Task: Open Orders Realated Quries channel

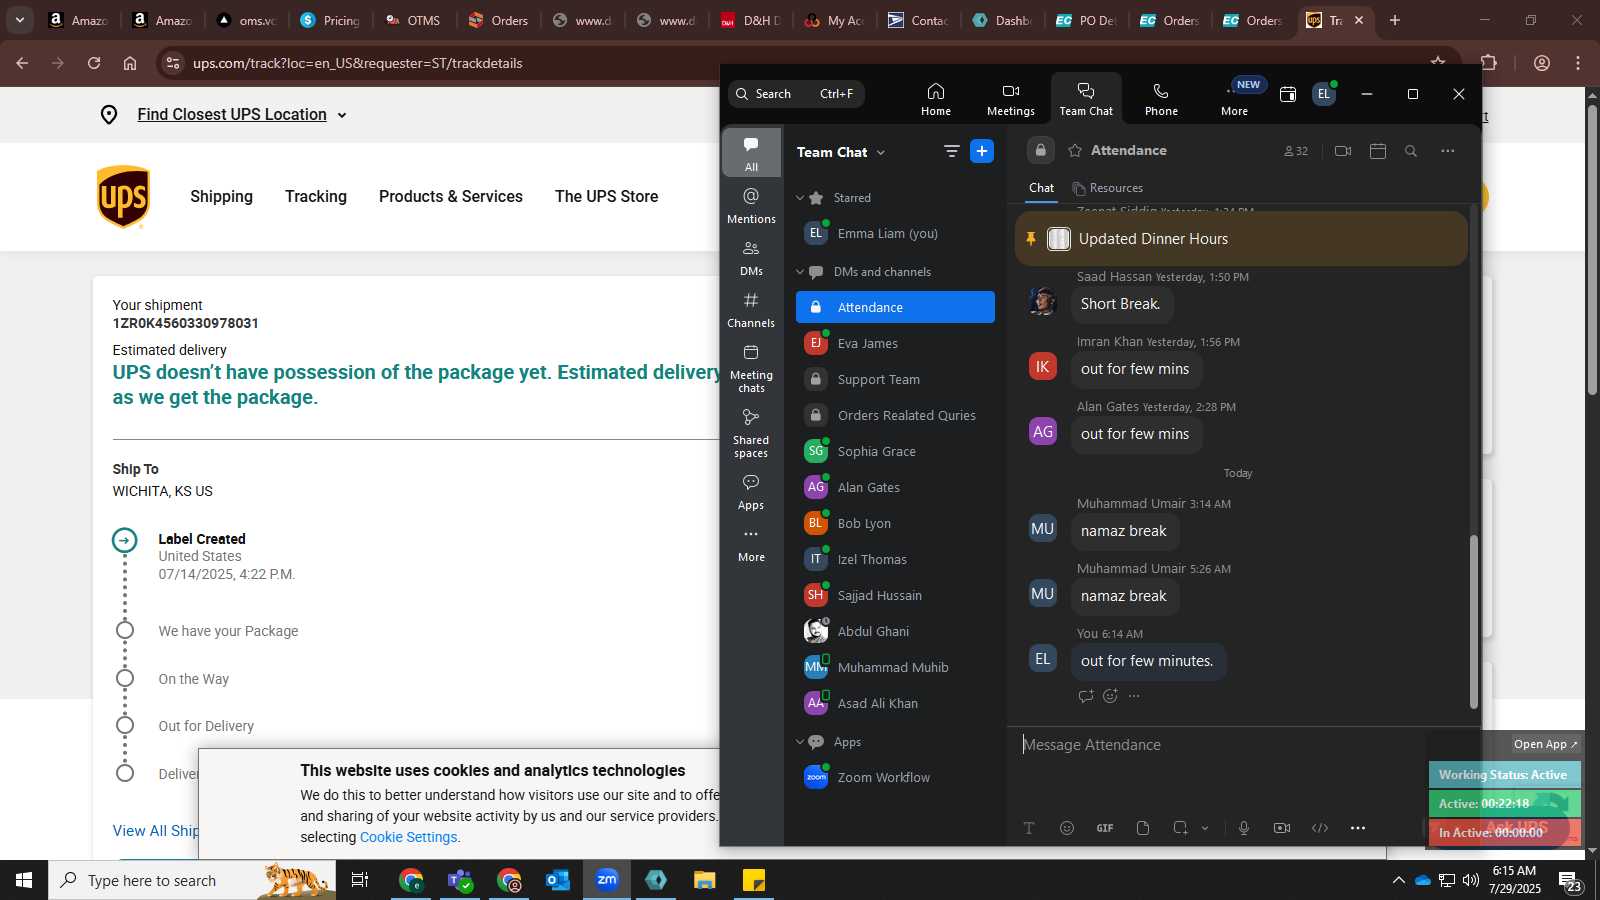Action: 895,415
